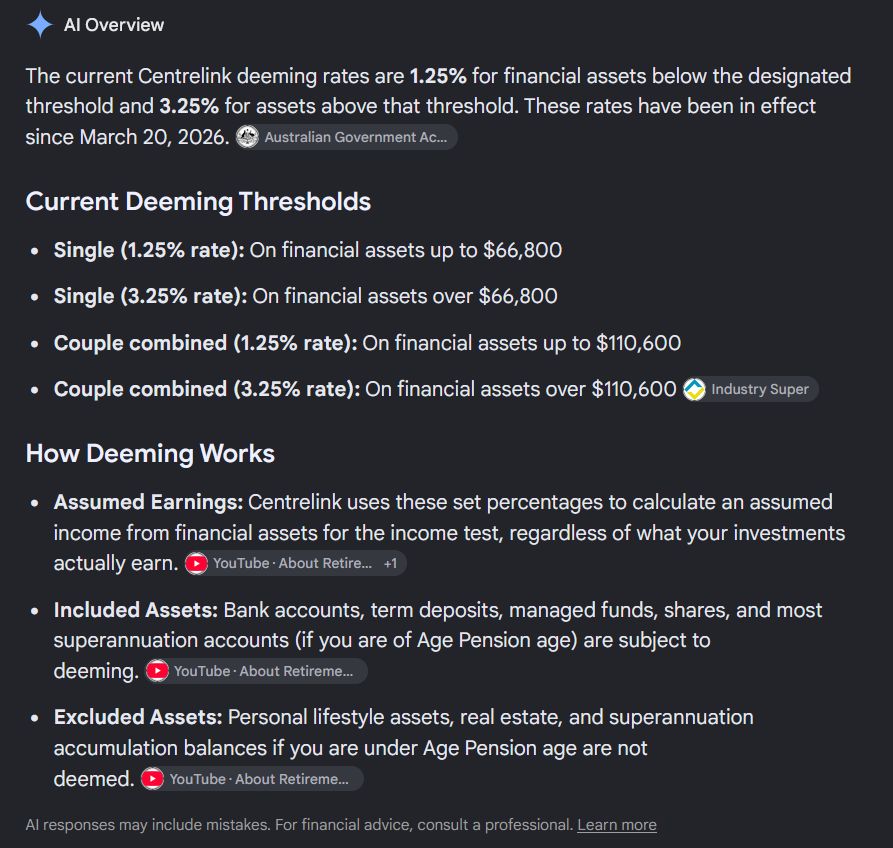Open the Australian Government Ac... source chip

click(x=346, y=137)
